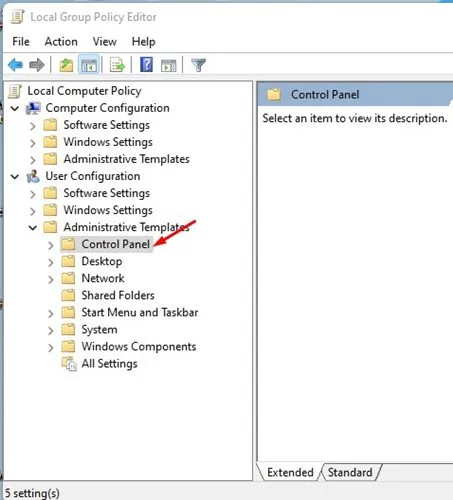The width and height of the screenshot is (453, 500).
Task: Click the Forward arrow toolbar icon
Action: (37, 65)
